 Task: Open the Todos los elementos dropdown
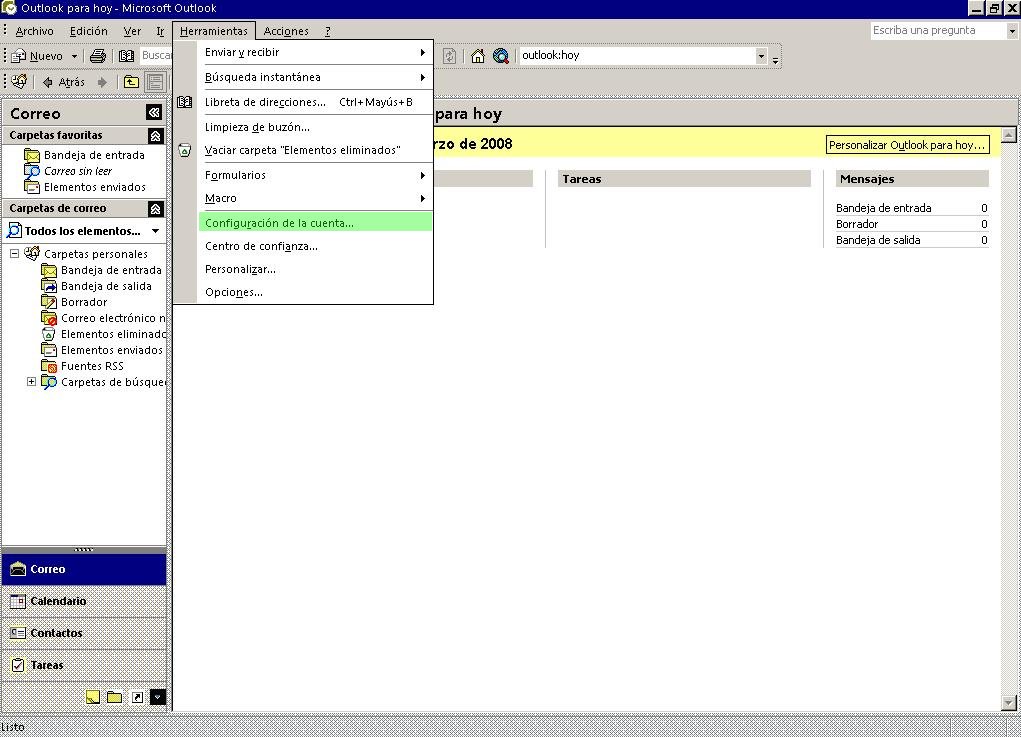point(156,231)
